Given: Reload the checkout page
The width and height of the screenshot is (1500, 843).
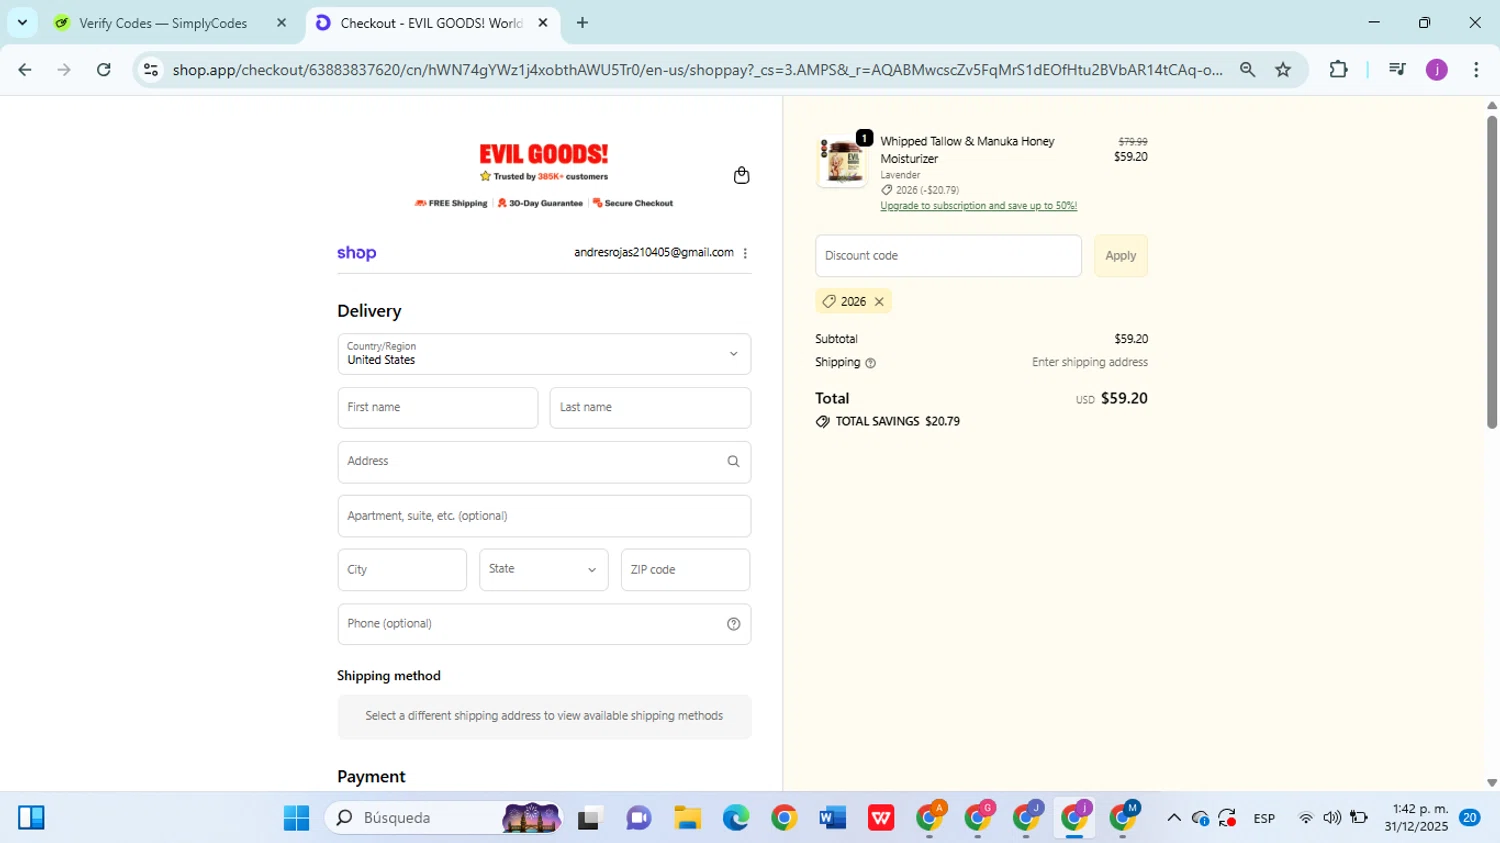Looking at the screenshot, I should (104, 69).
